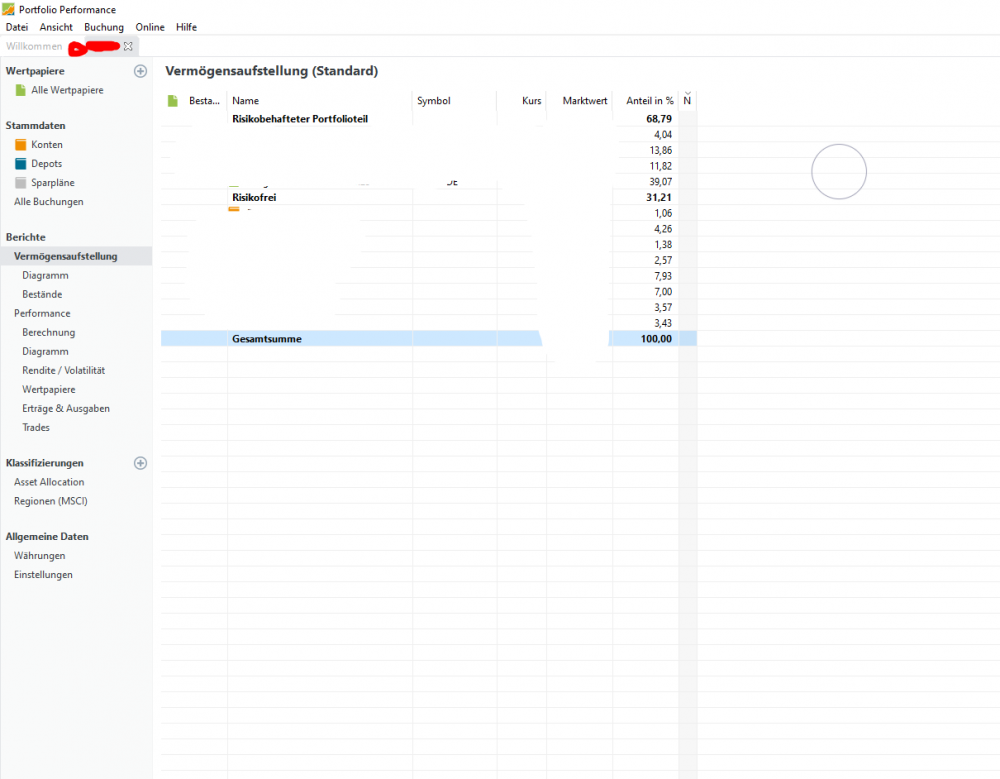The image size is (1000, 779).
Task: Sort by Marktwert column header
Action: pyautogui.click(x=579, y=101)
